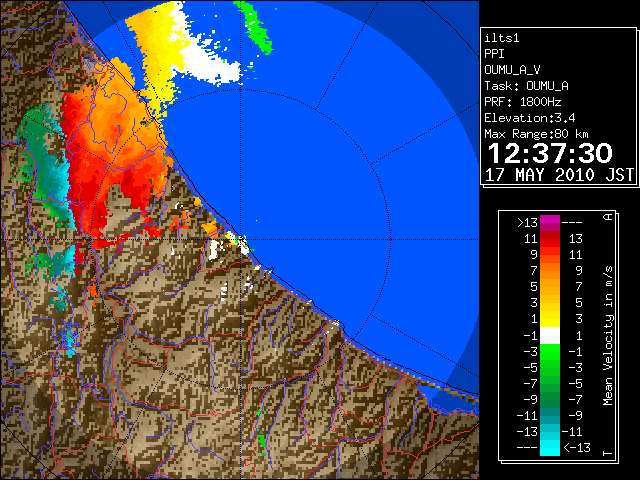Click the date '17 MAY 2010 JST'

560,175
